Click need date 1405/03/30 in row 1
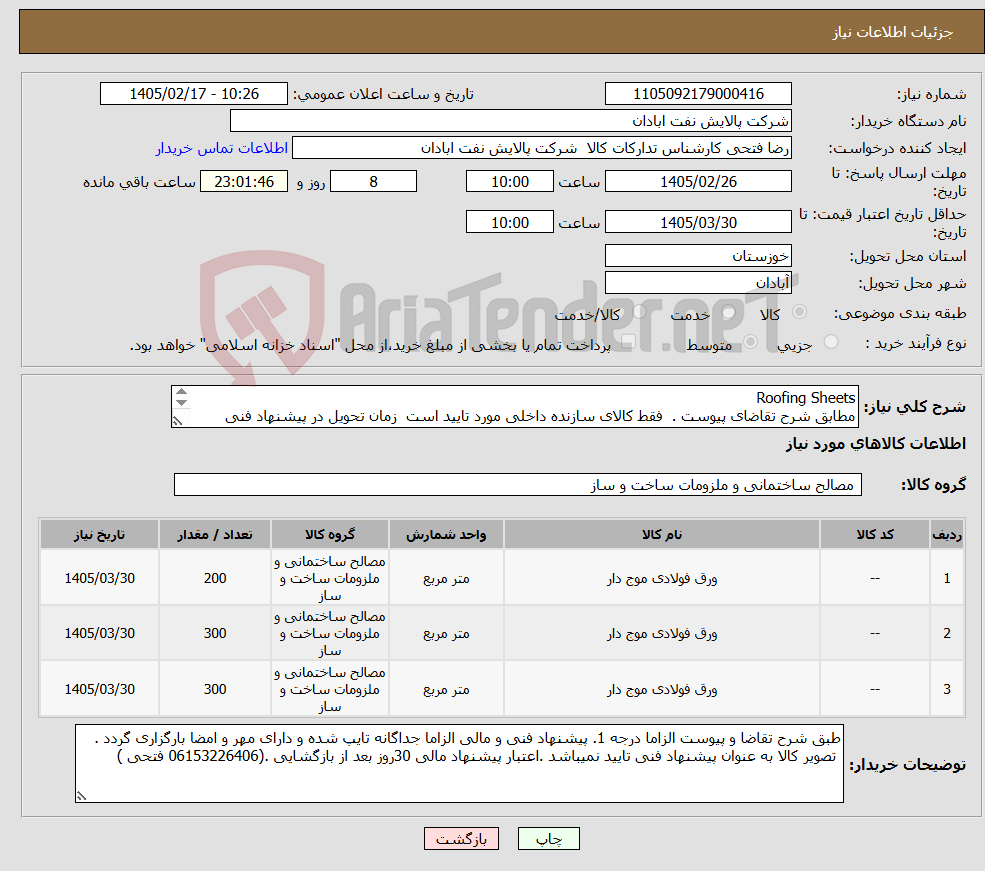Viewport: 985px width, 871px height. tap(99, 578)
